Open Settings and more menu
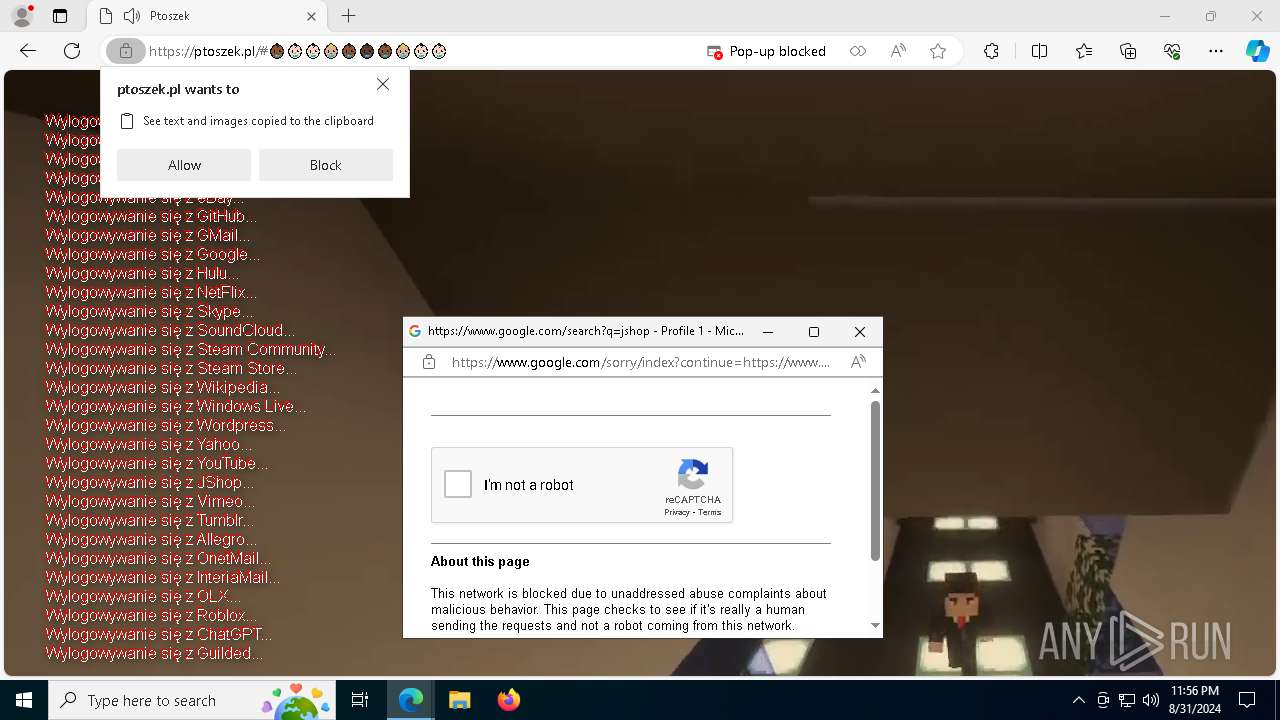The height and width of the screenshot is (720, 1280). pos(1216,51)
